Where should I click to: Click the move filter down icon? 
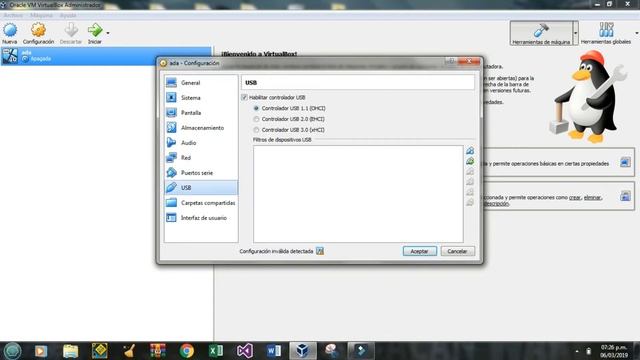pyautogui.click(x=470, y=202)
